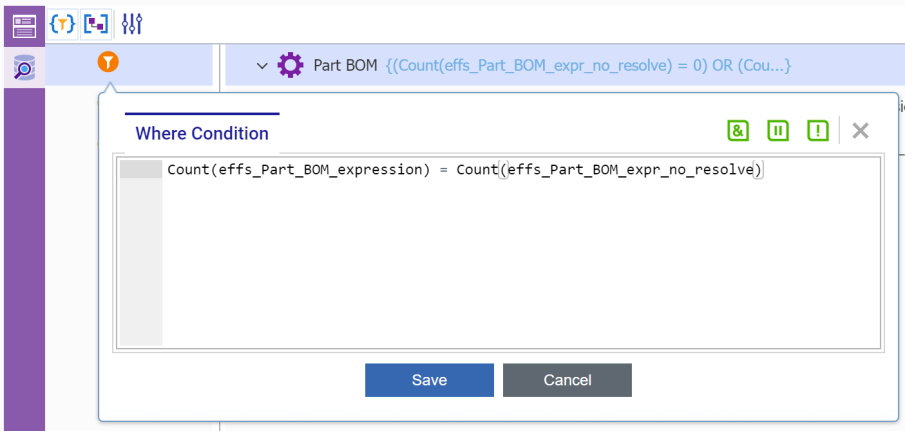Image resolution: width=905 pixels, height=431 pixels.
Task: Insert OR operator with double-bar icon
Action: [x=777, y=131]
